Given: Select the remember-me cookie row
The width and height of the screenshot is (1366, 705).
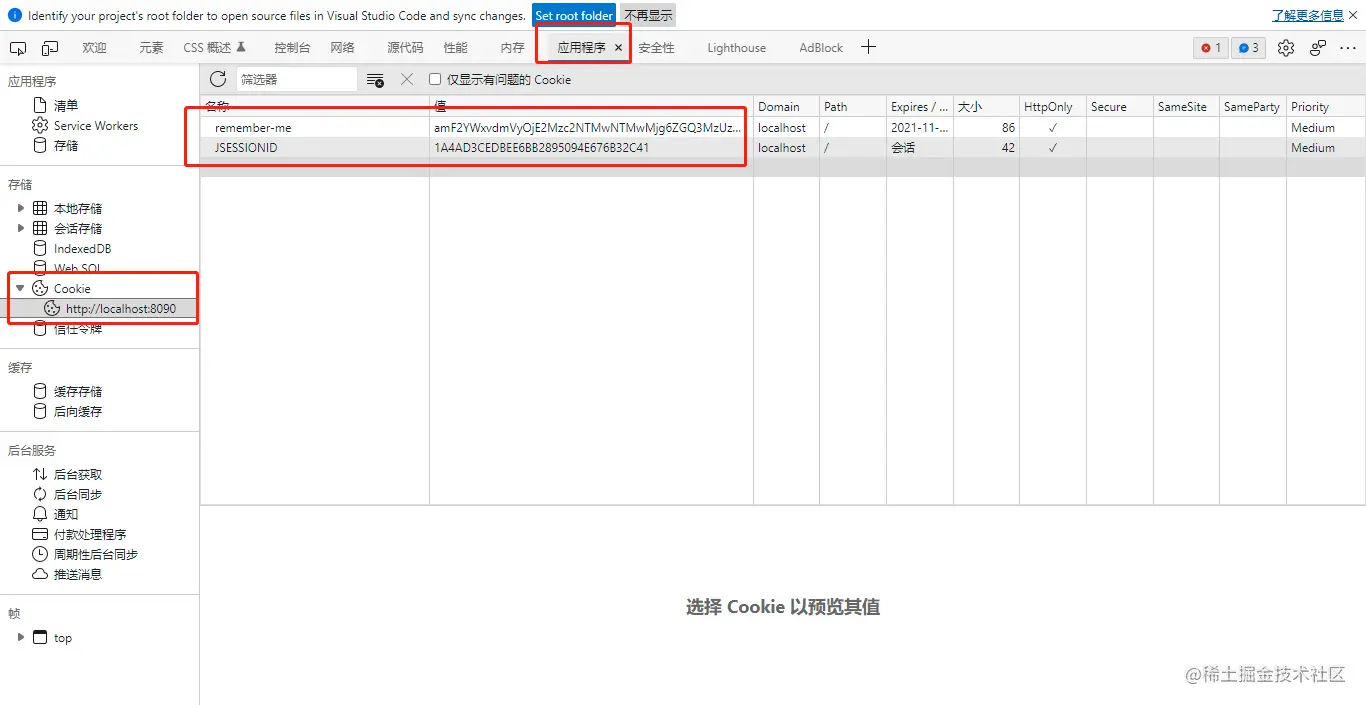Looking at the screenshot, I should [x=783, y=128].
